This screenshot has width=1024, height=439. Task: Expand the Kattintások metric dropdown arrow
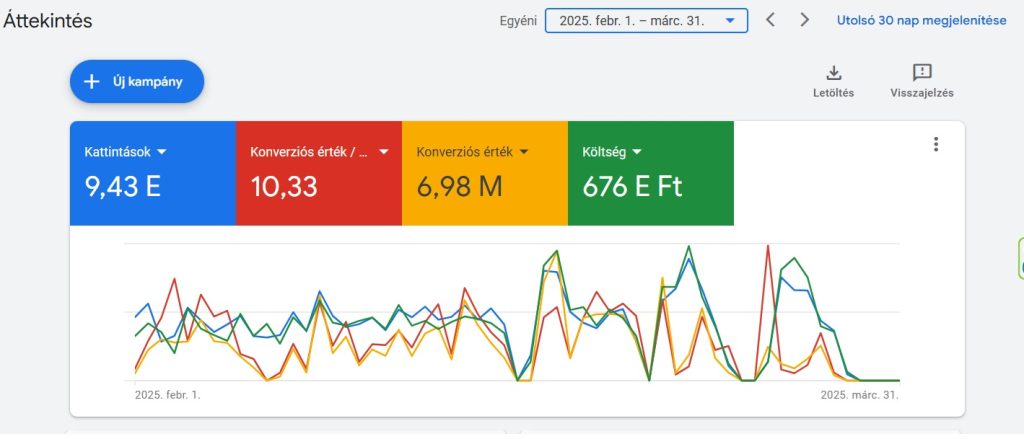162,152
